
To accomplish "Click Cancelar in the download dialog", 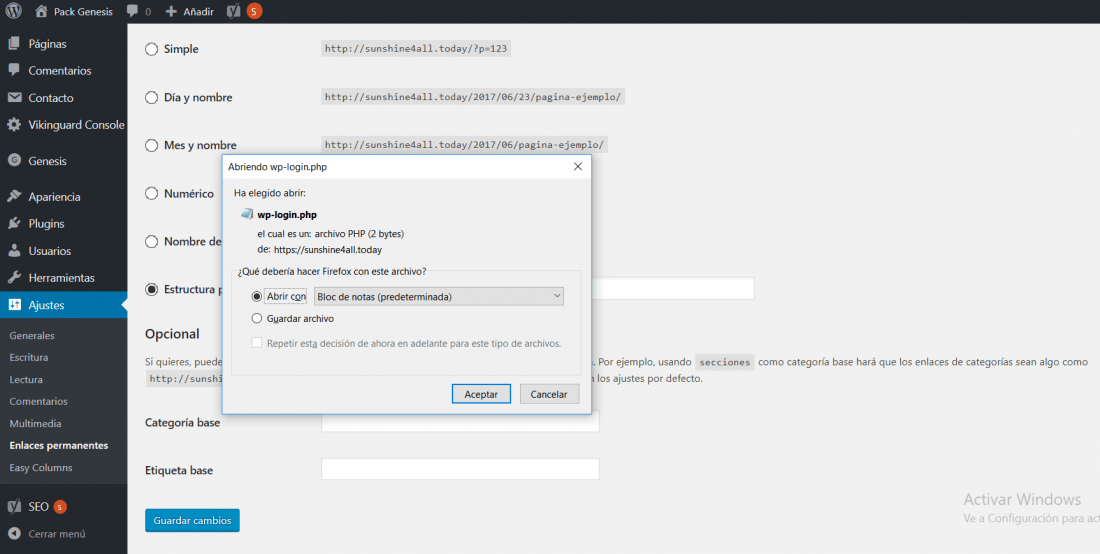I will tap(549, 394).
